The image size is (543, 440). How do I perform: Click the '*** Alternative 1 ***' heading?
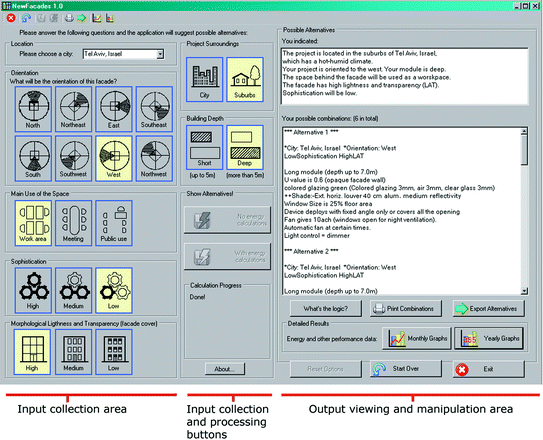tap(311, 133)
